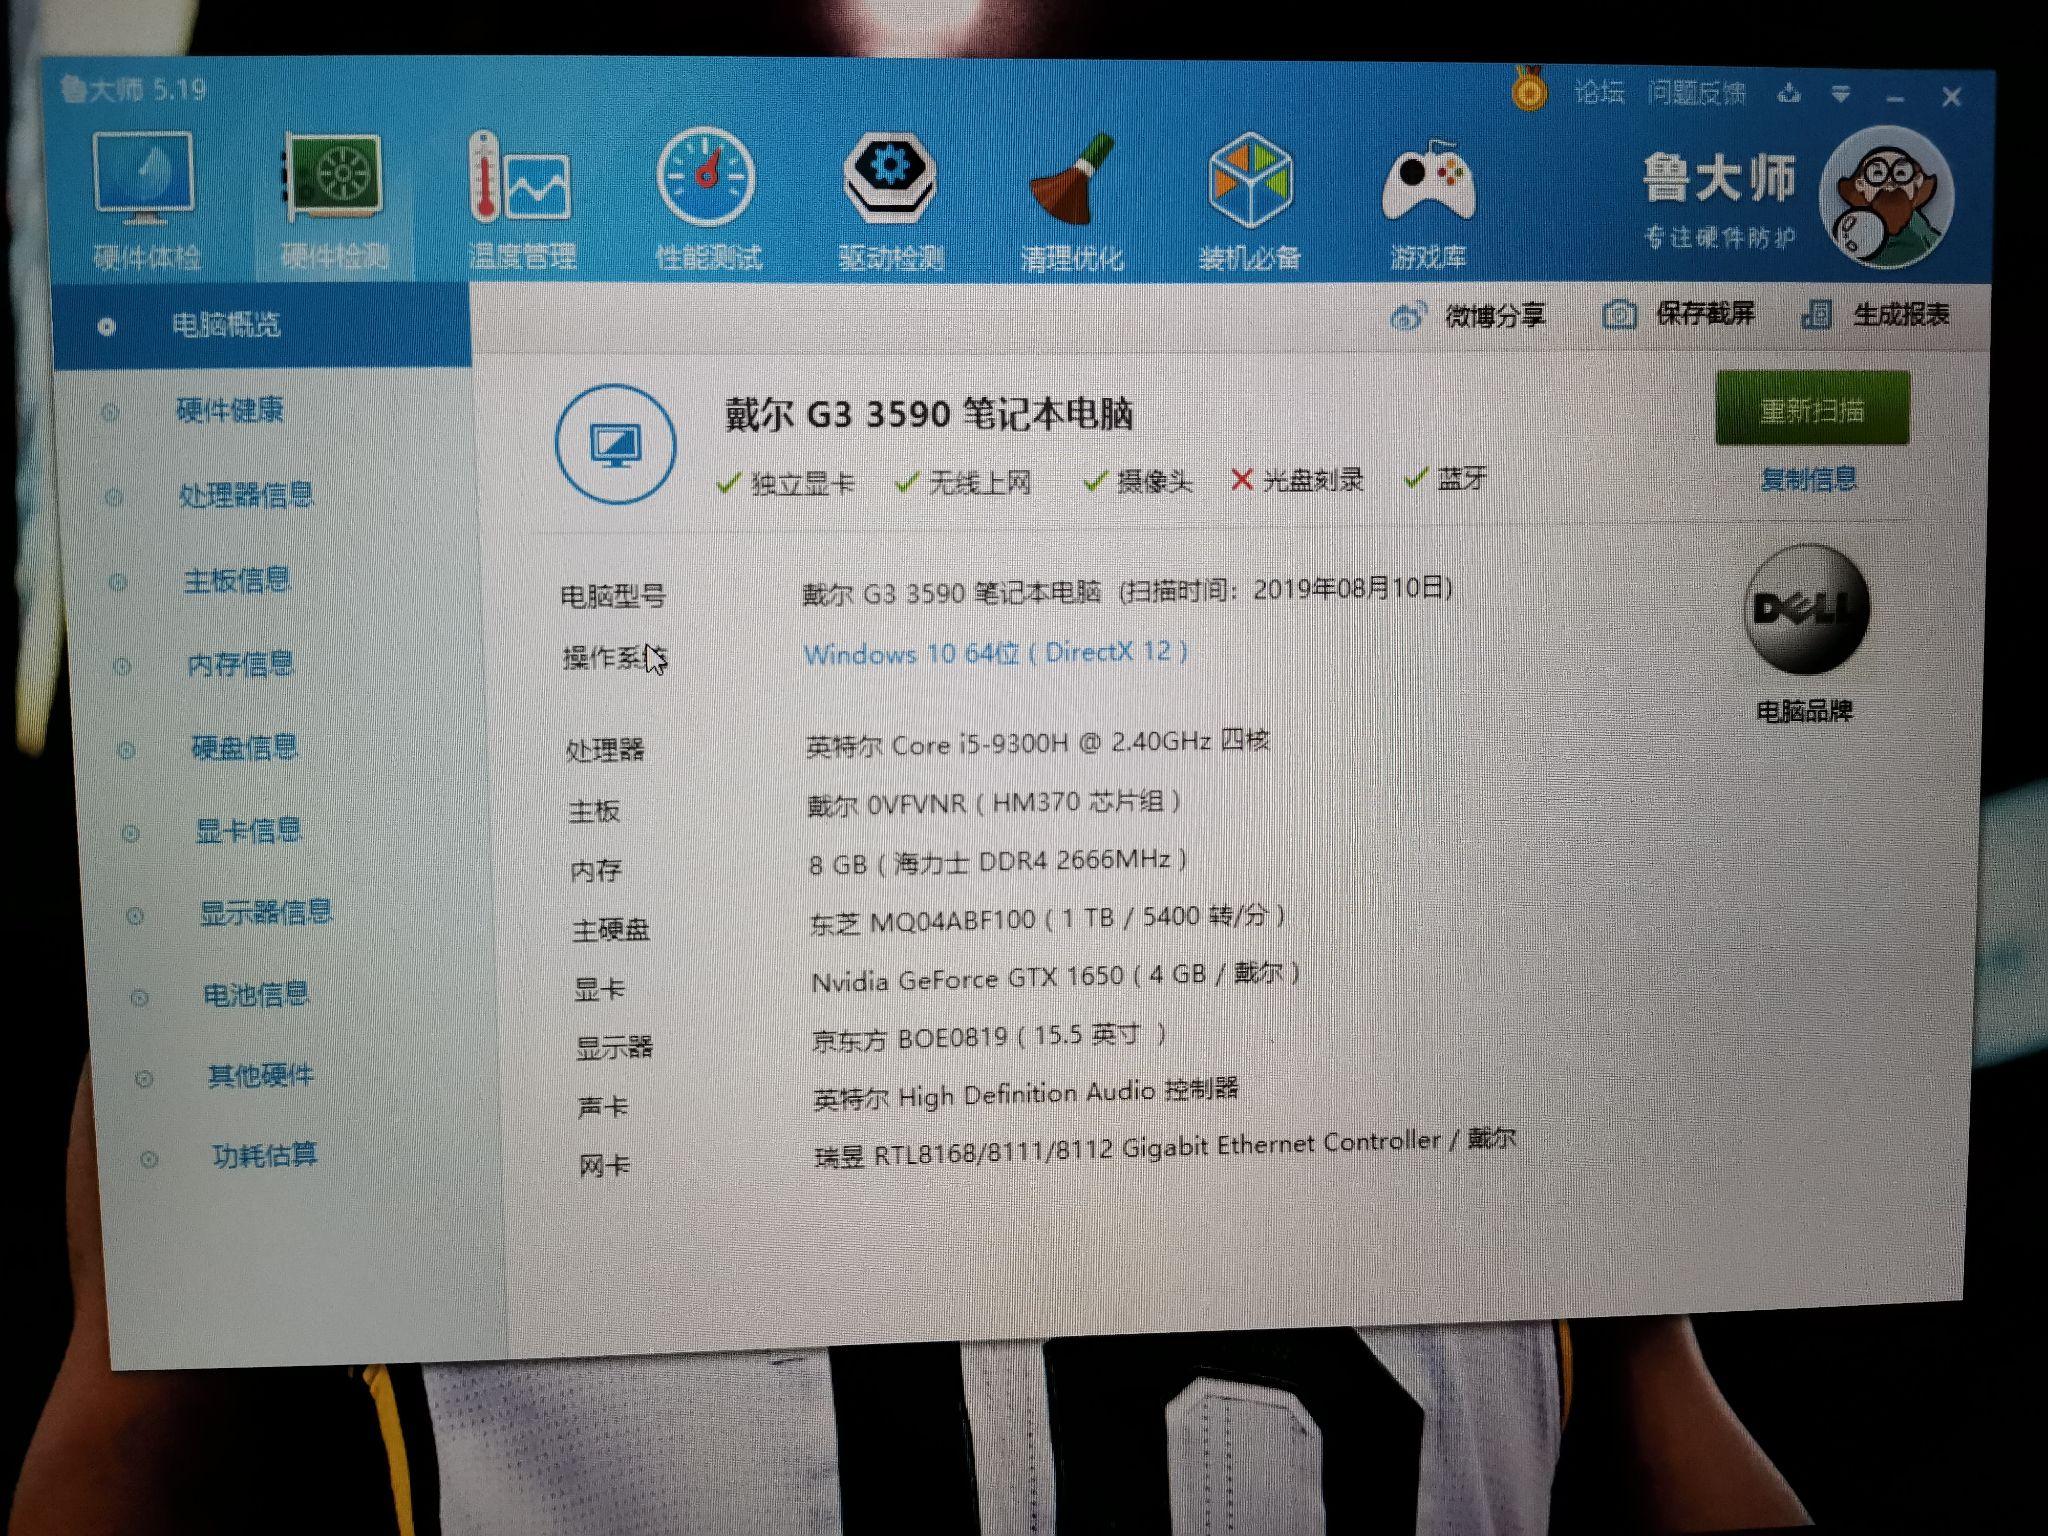
Task: Click memory value 8 GB DDR4 2666MHz
Action: 999,861
